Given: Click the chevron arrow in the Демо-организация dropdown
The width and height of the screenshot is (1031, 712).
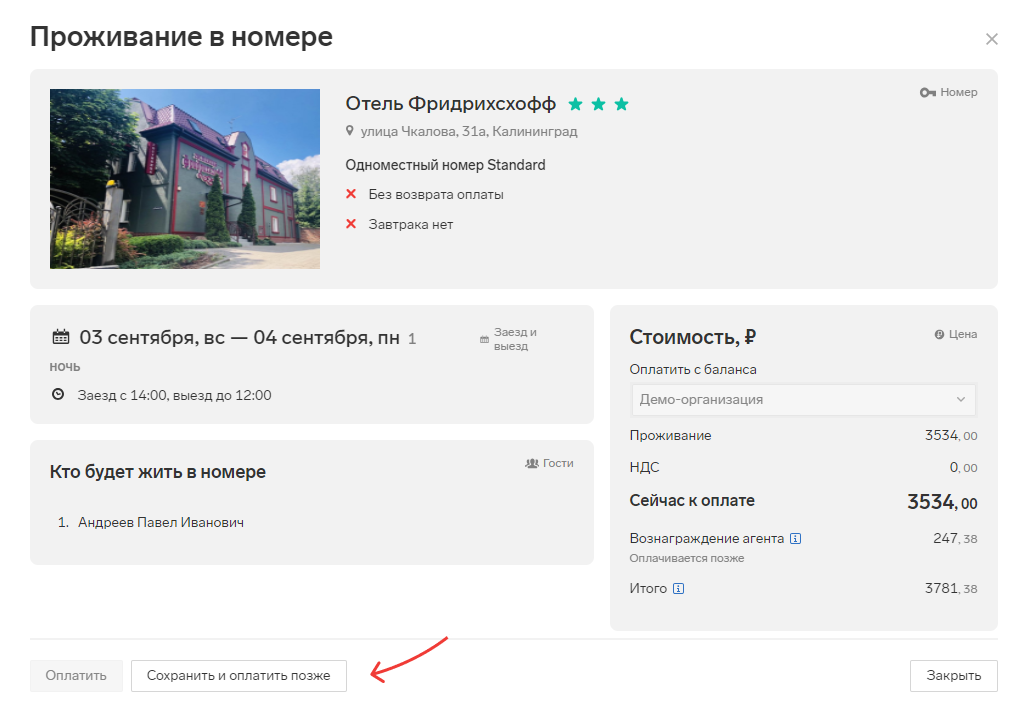Looking at the screenshot, I should click(x=961, y=400).
